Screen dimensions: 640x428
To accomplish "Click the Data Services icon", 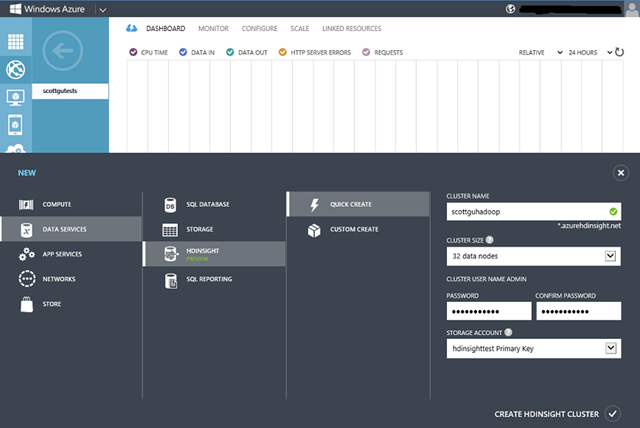I will click(x=27, y=230).
